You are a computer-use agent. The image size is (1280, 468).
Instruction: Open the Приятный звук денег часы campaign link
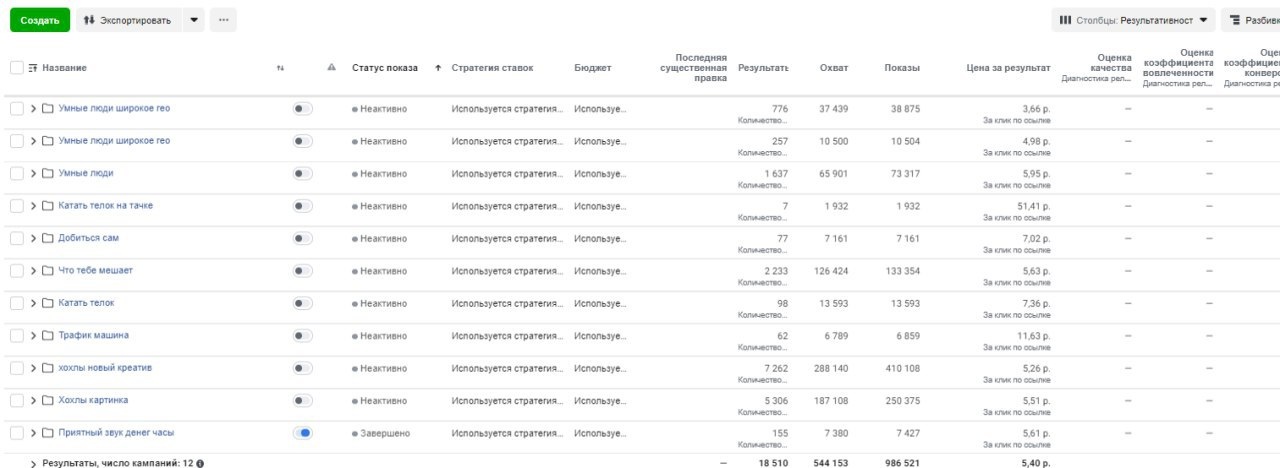pos(116,432)
